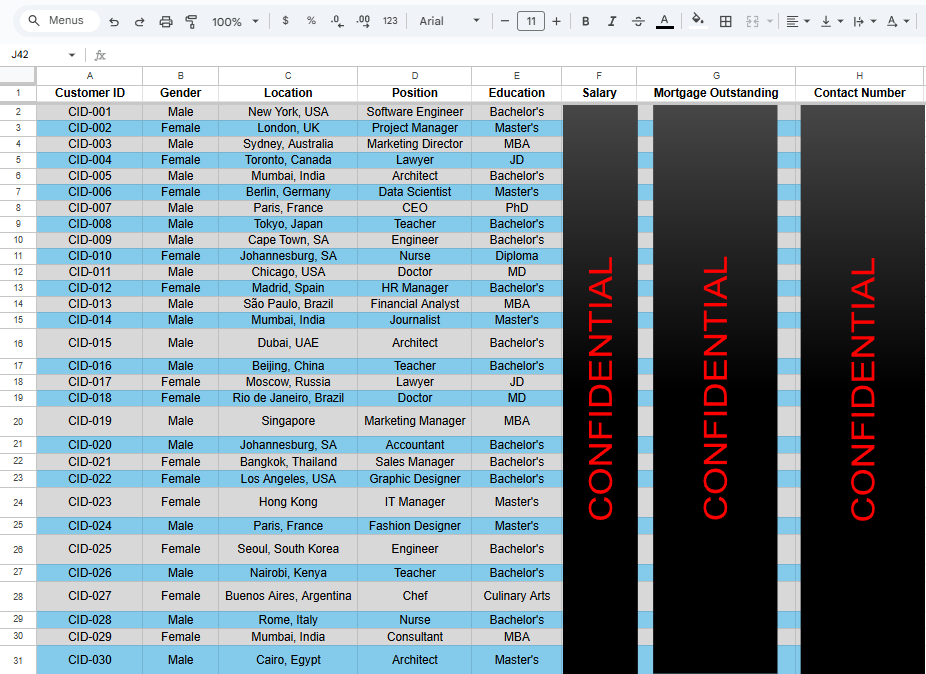This screenshot has height=674, width=926.
Task: Toggle bold formatting
Action: point(585,21)
